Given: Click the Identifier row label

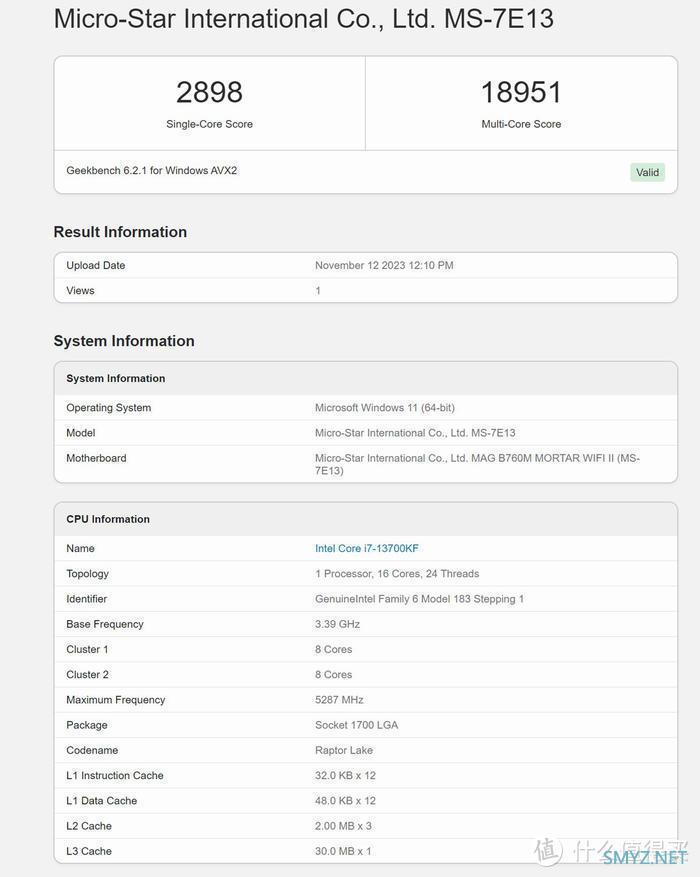Looking at the screenshot, I should (86, 599).
